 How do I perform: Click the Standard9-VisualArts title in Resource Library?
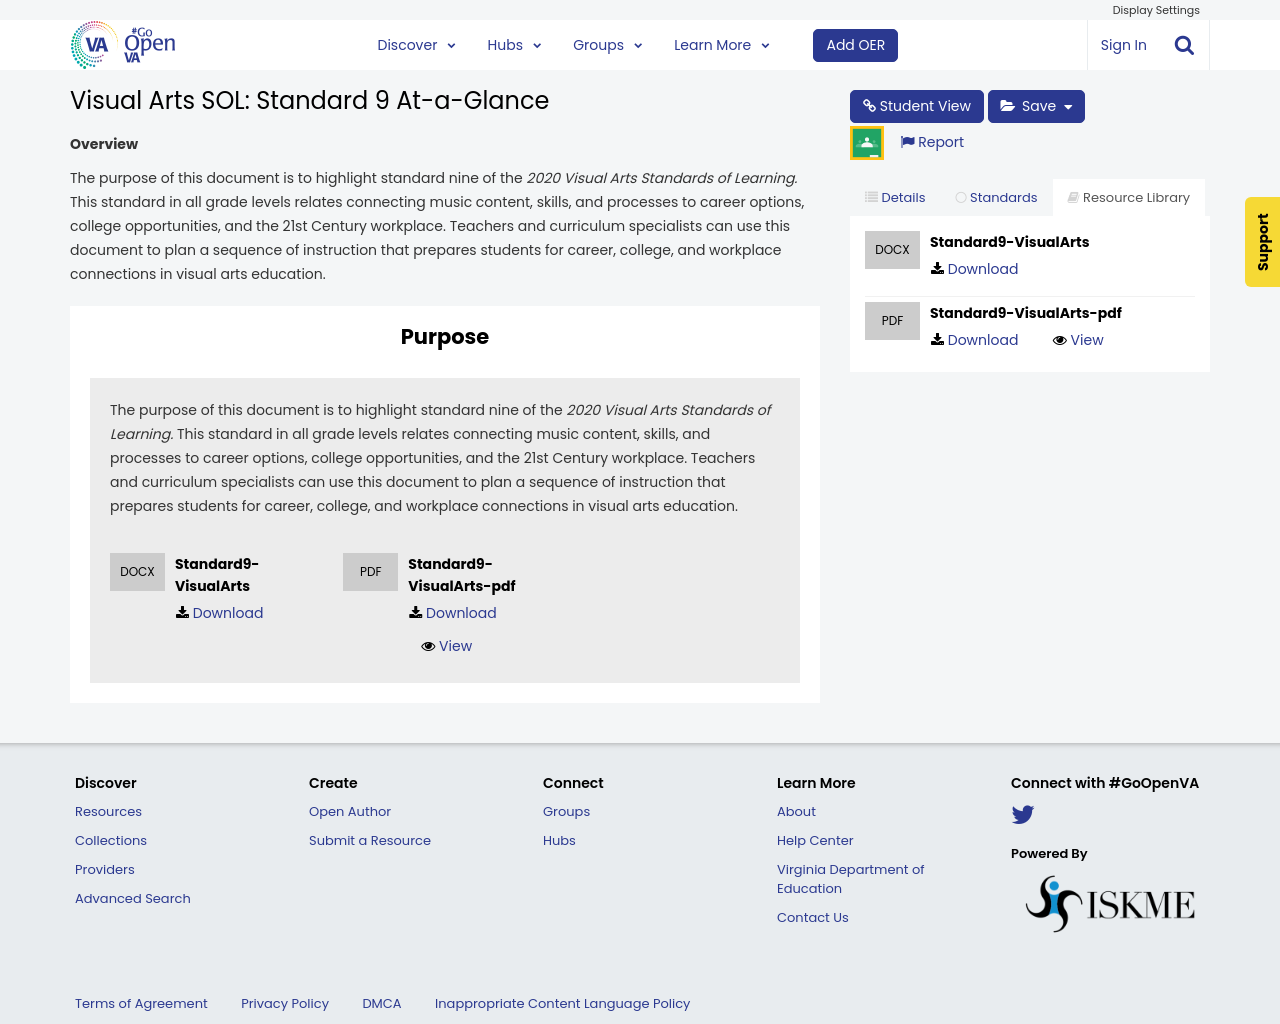point(1009,242)
